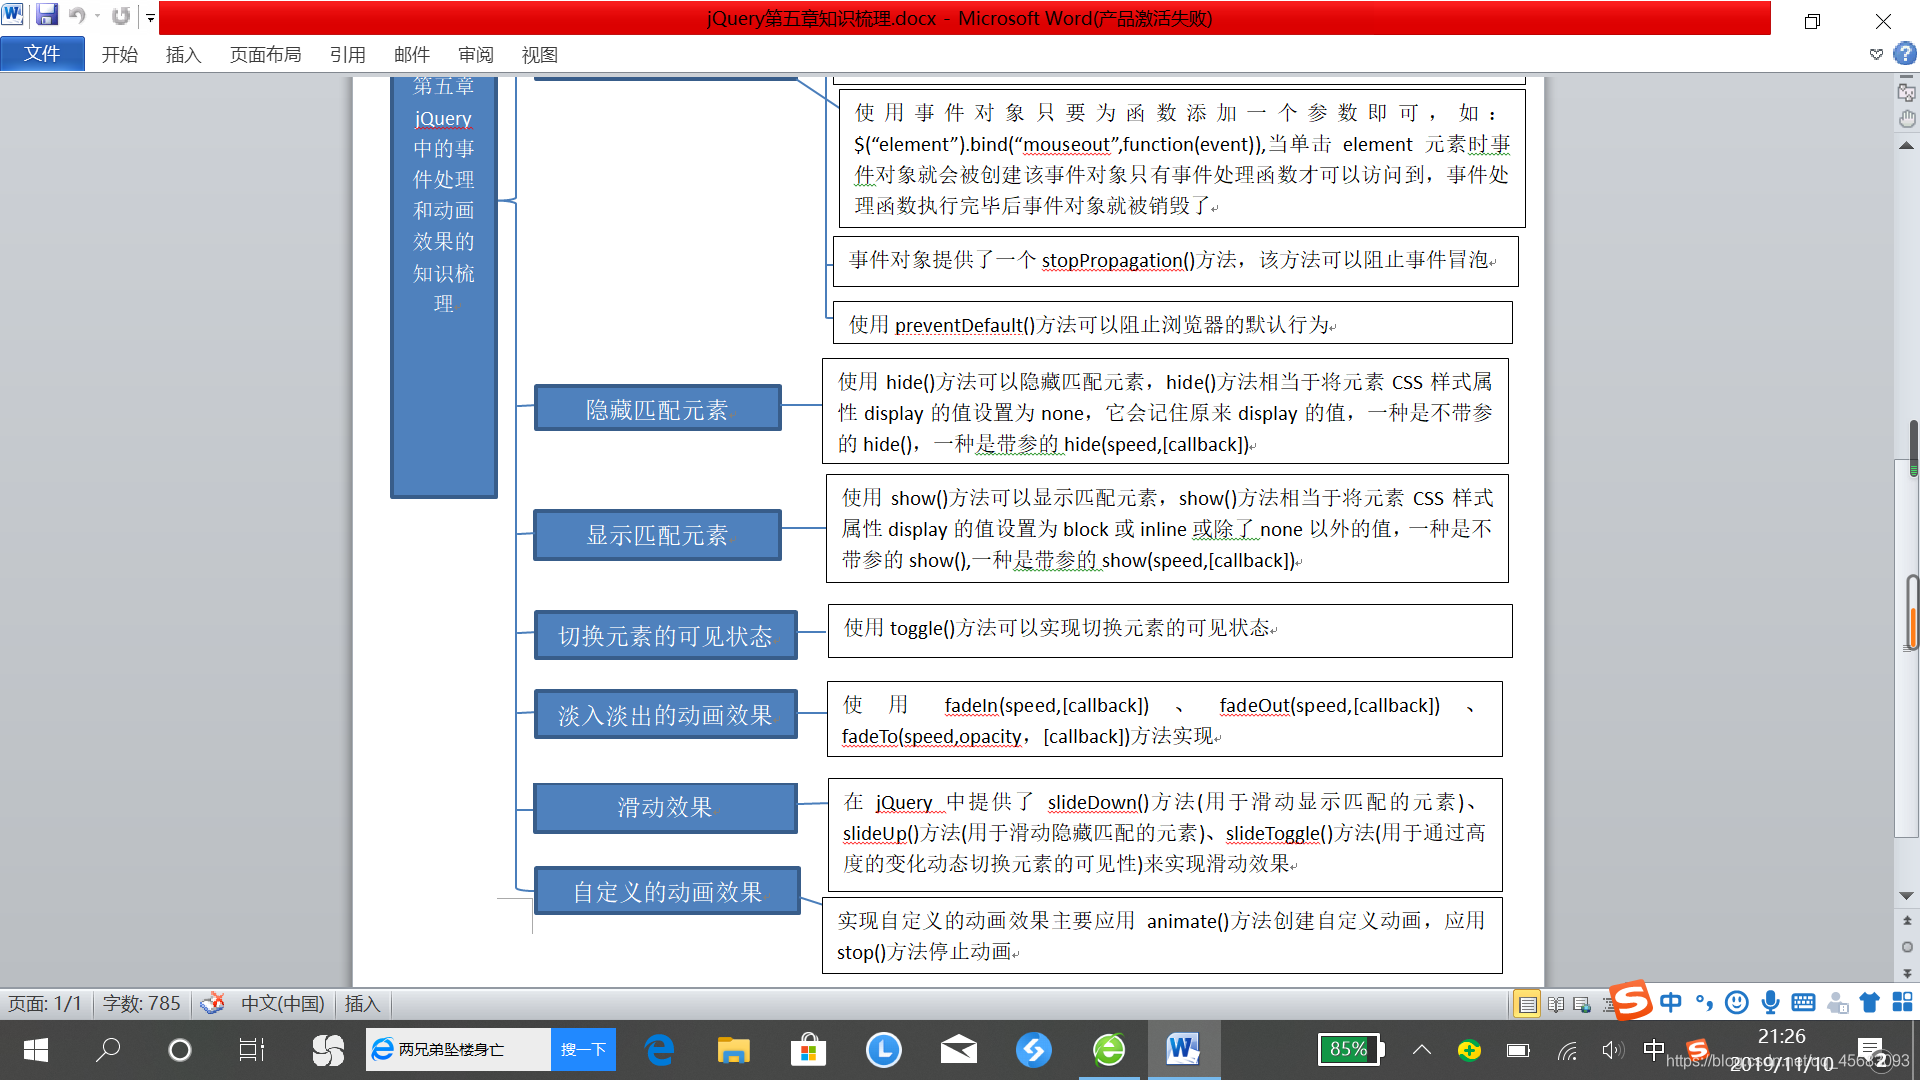This screenshot has height=1080, width=1920.
Task: Click the hand pan icon above scrollbar
Action: [1907, 119]
